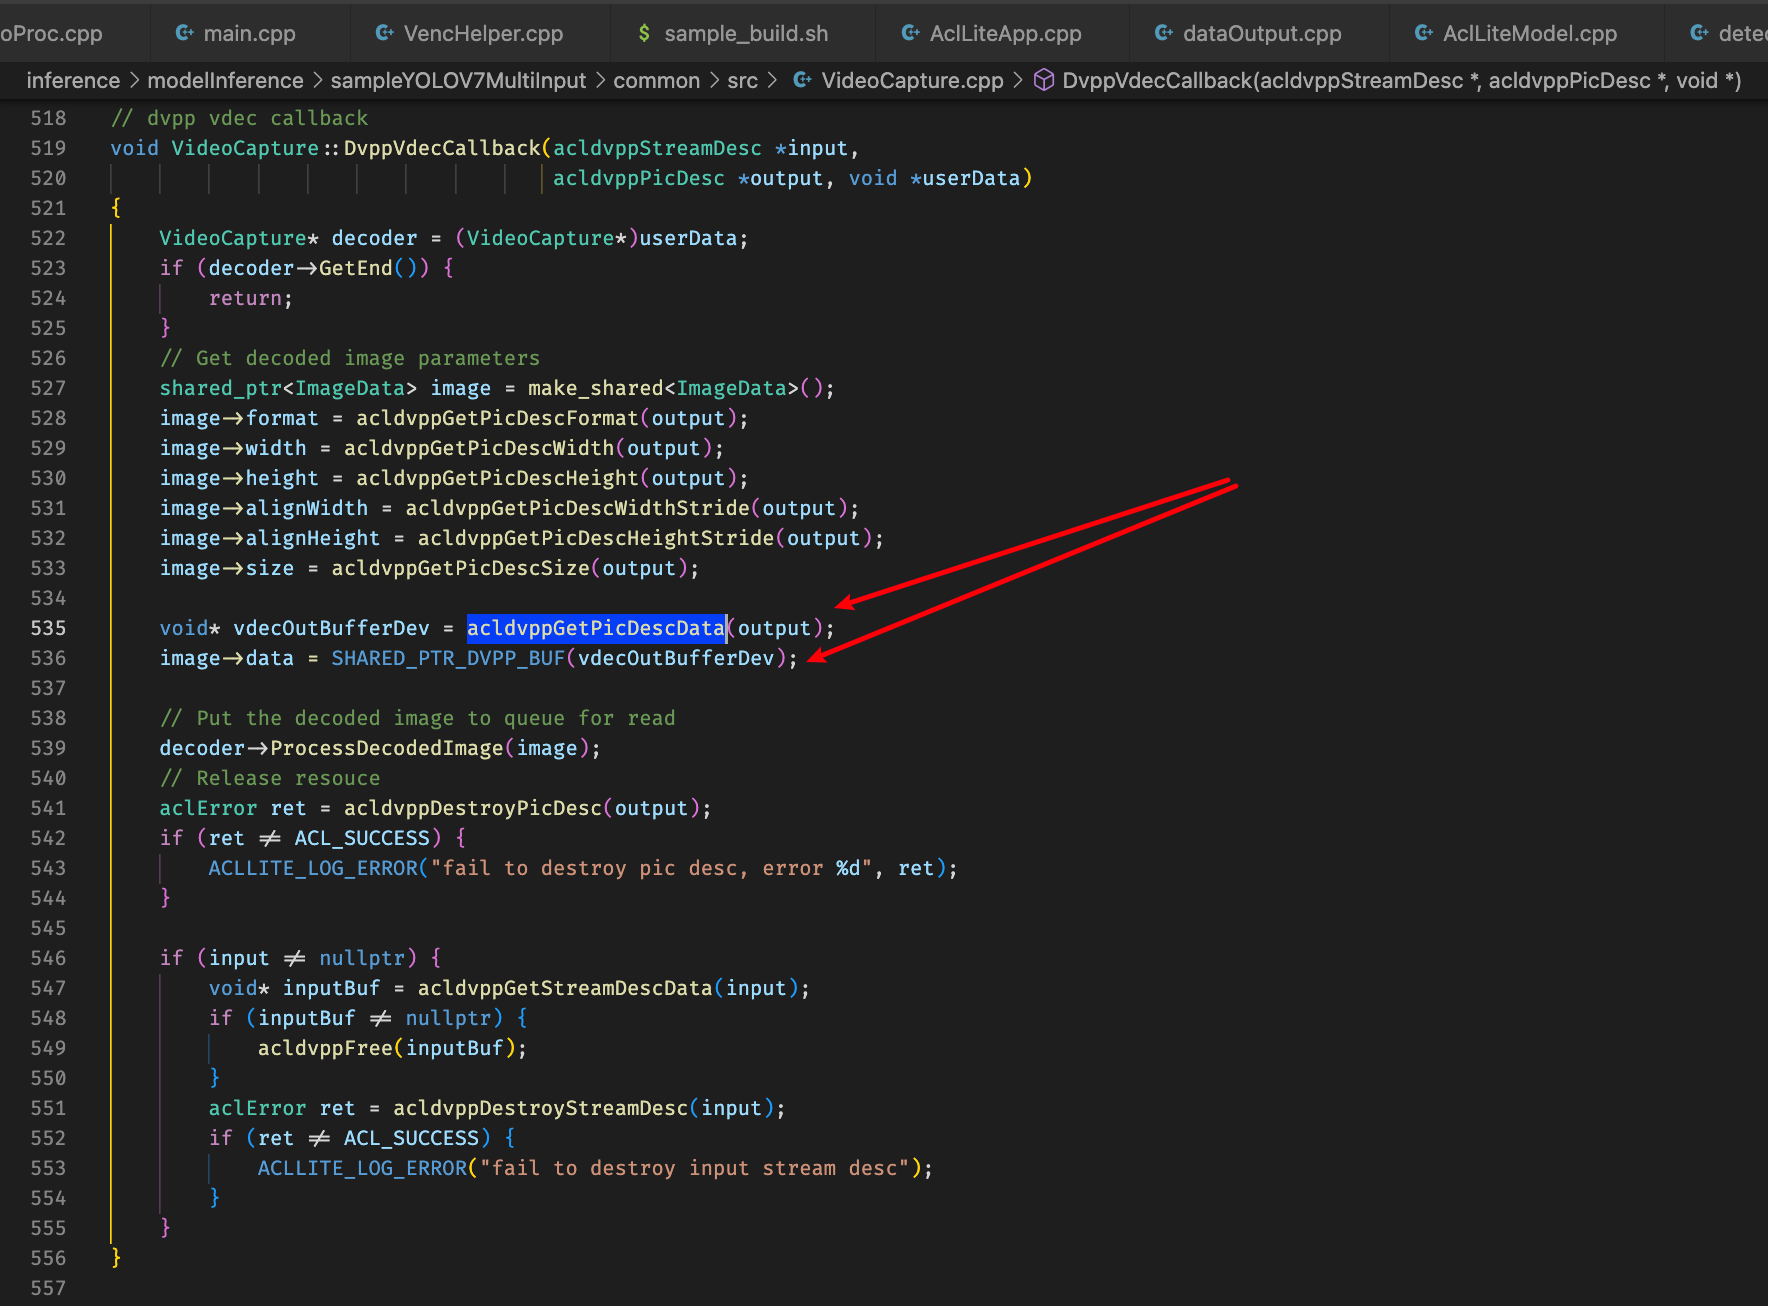
Task: Click make_shared on line 527
Action: [x=596, y=388]
